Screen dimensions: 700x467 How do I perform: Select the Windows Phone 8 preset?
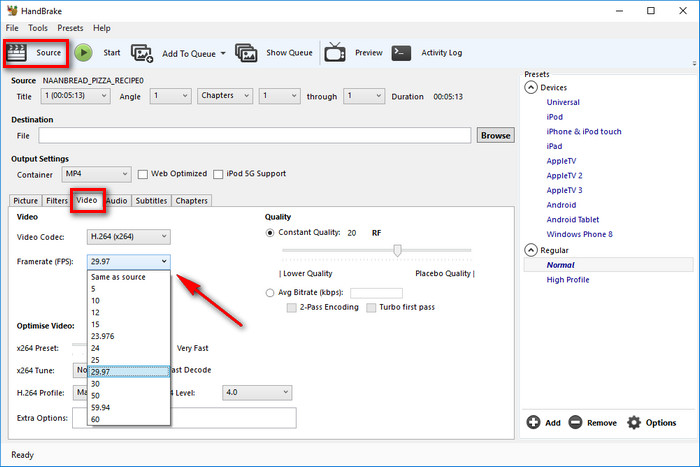point(579,234)
